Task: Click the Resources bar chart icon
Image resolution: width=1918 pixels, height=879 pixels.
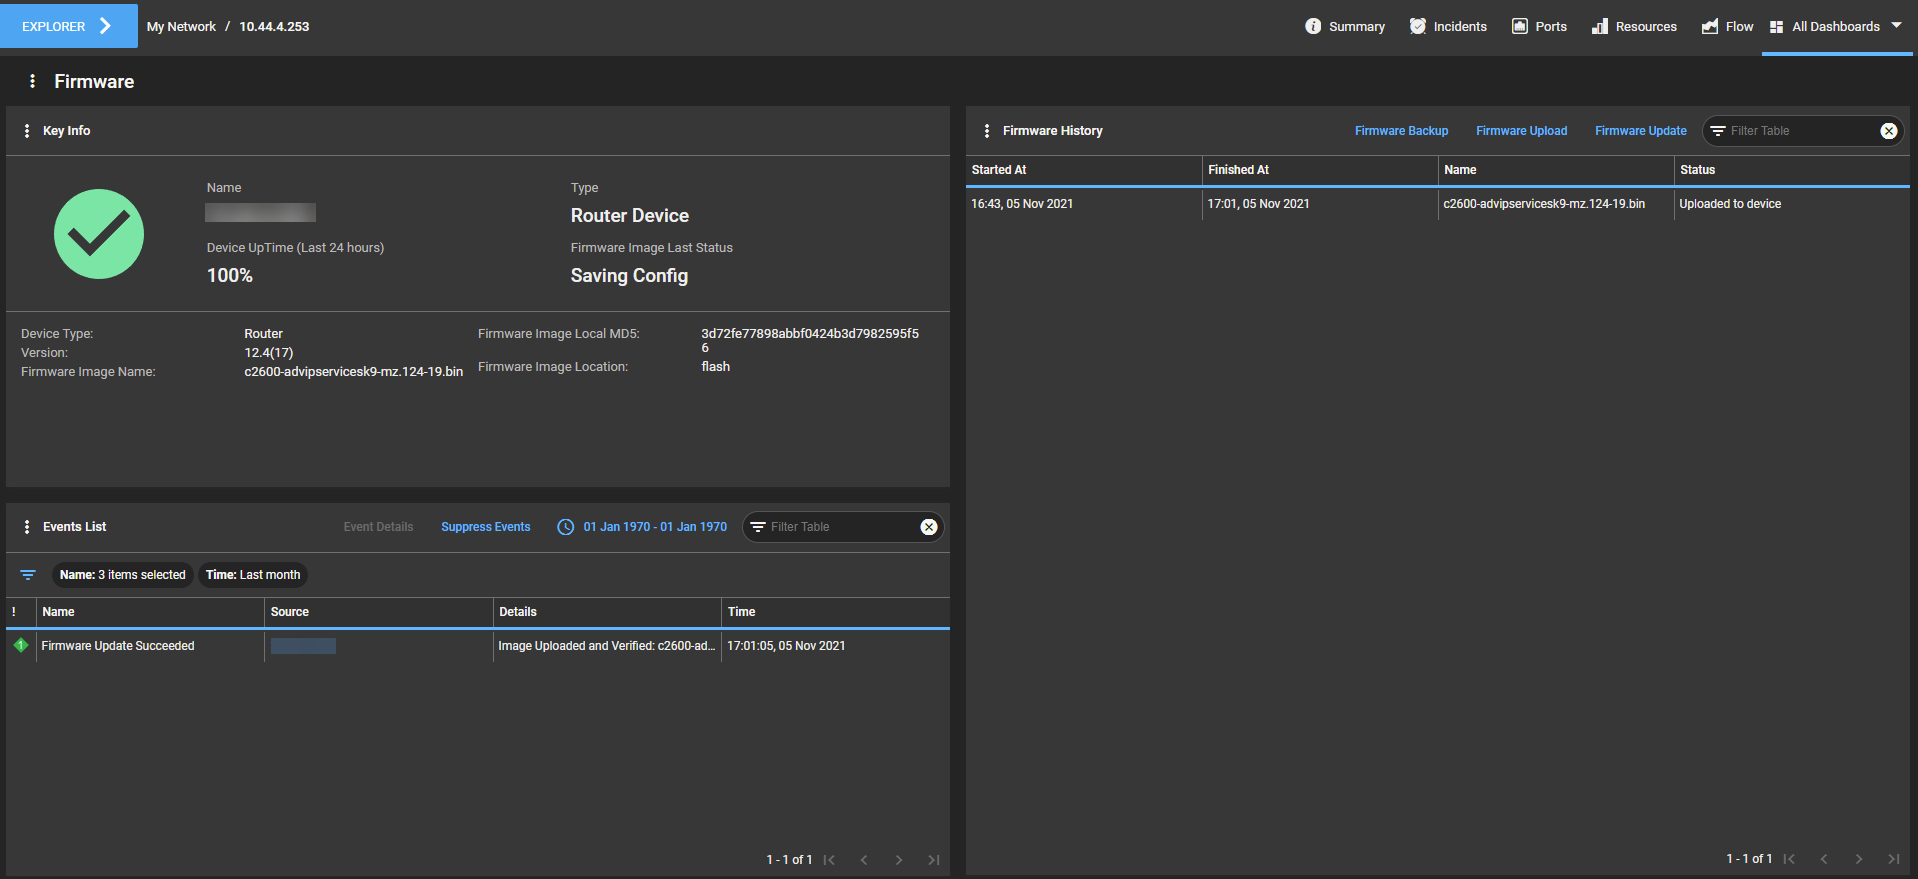Action: (x=1600, y=26)
